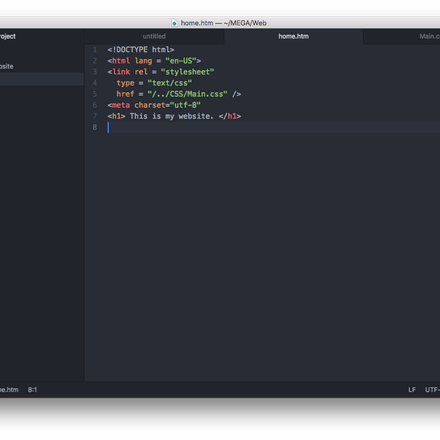This screenshot has width=440, height=440.
Task: Click the meta charset="utf-8" line
Action: click(x=154, y=105)
